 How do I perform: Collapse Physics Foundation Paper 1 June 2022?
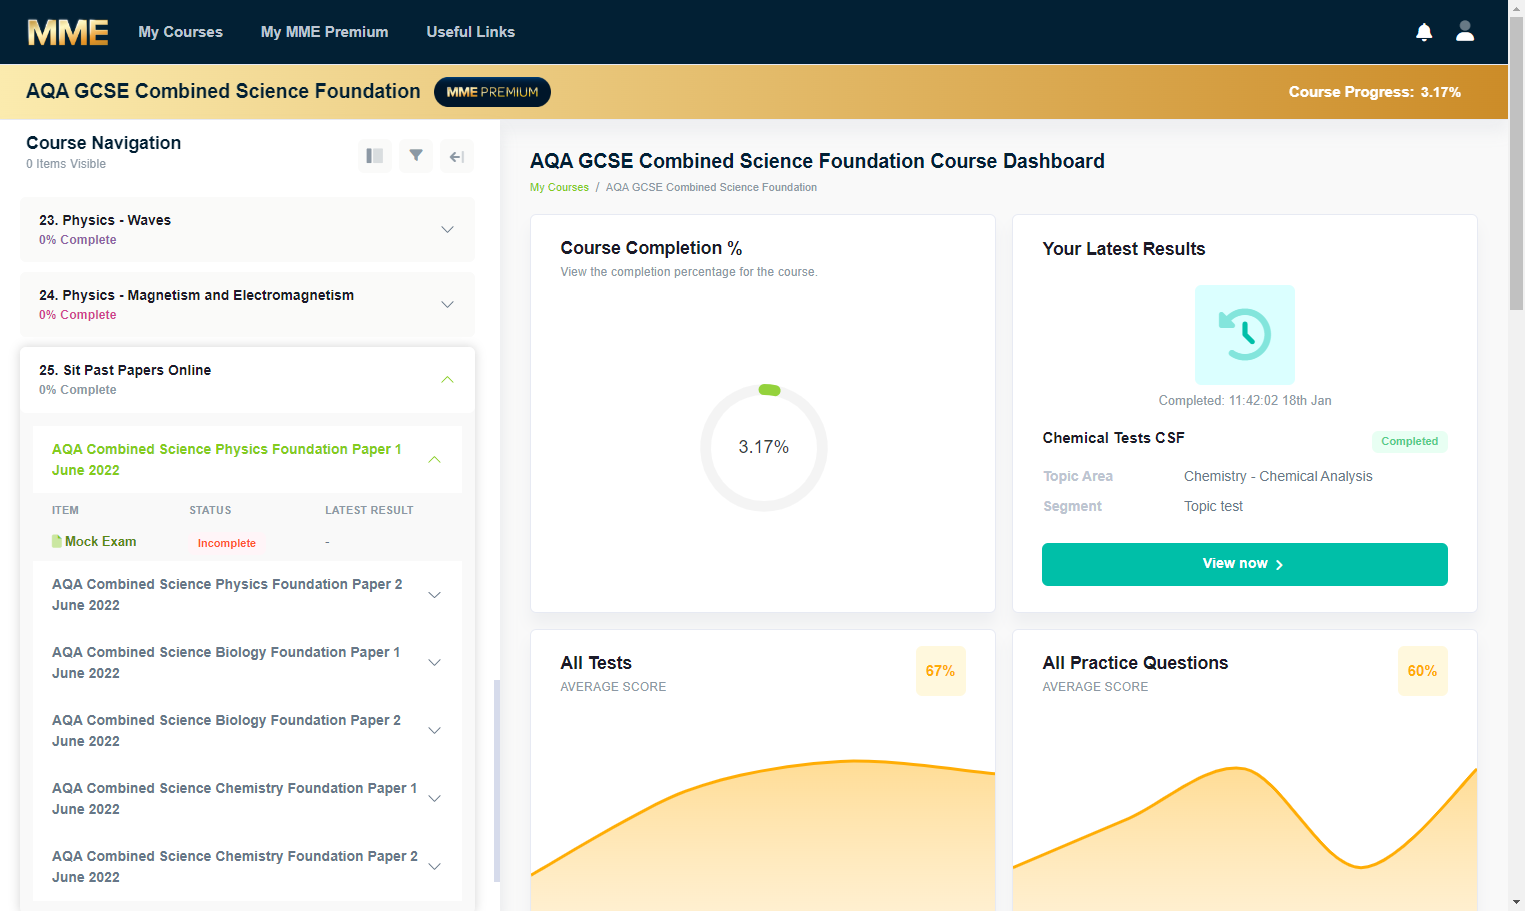pyautogui.click(x=247, y=459)
